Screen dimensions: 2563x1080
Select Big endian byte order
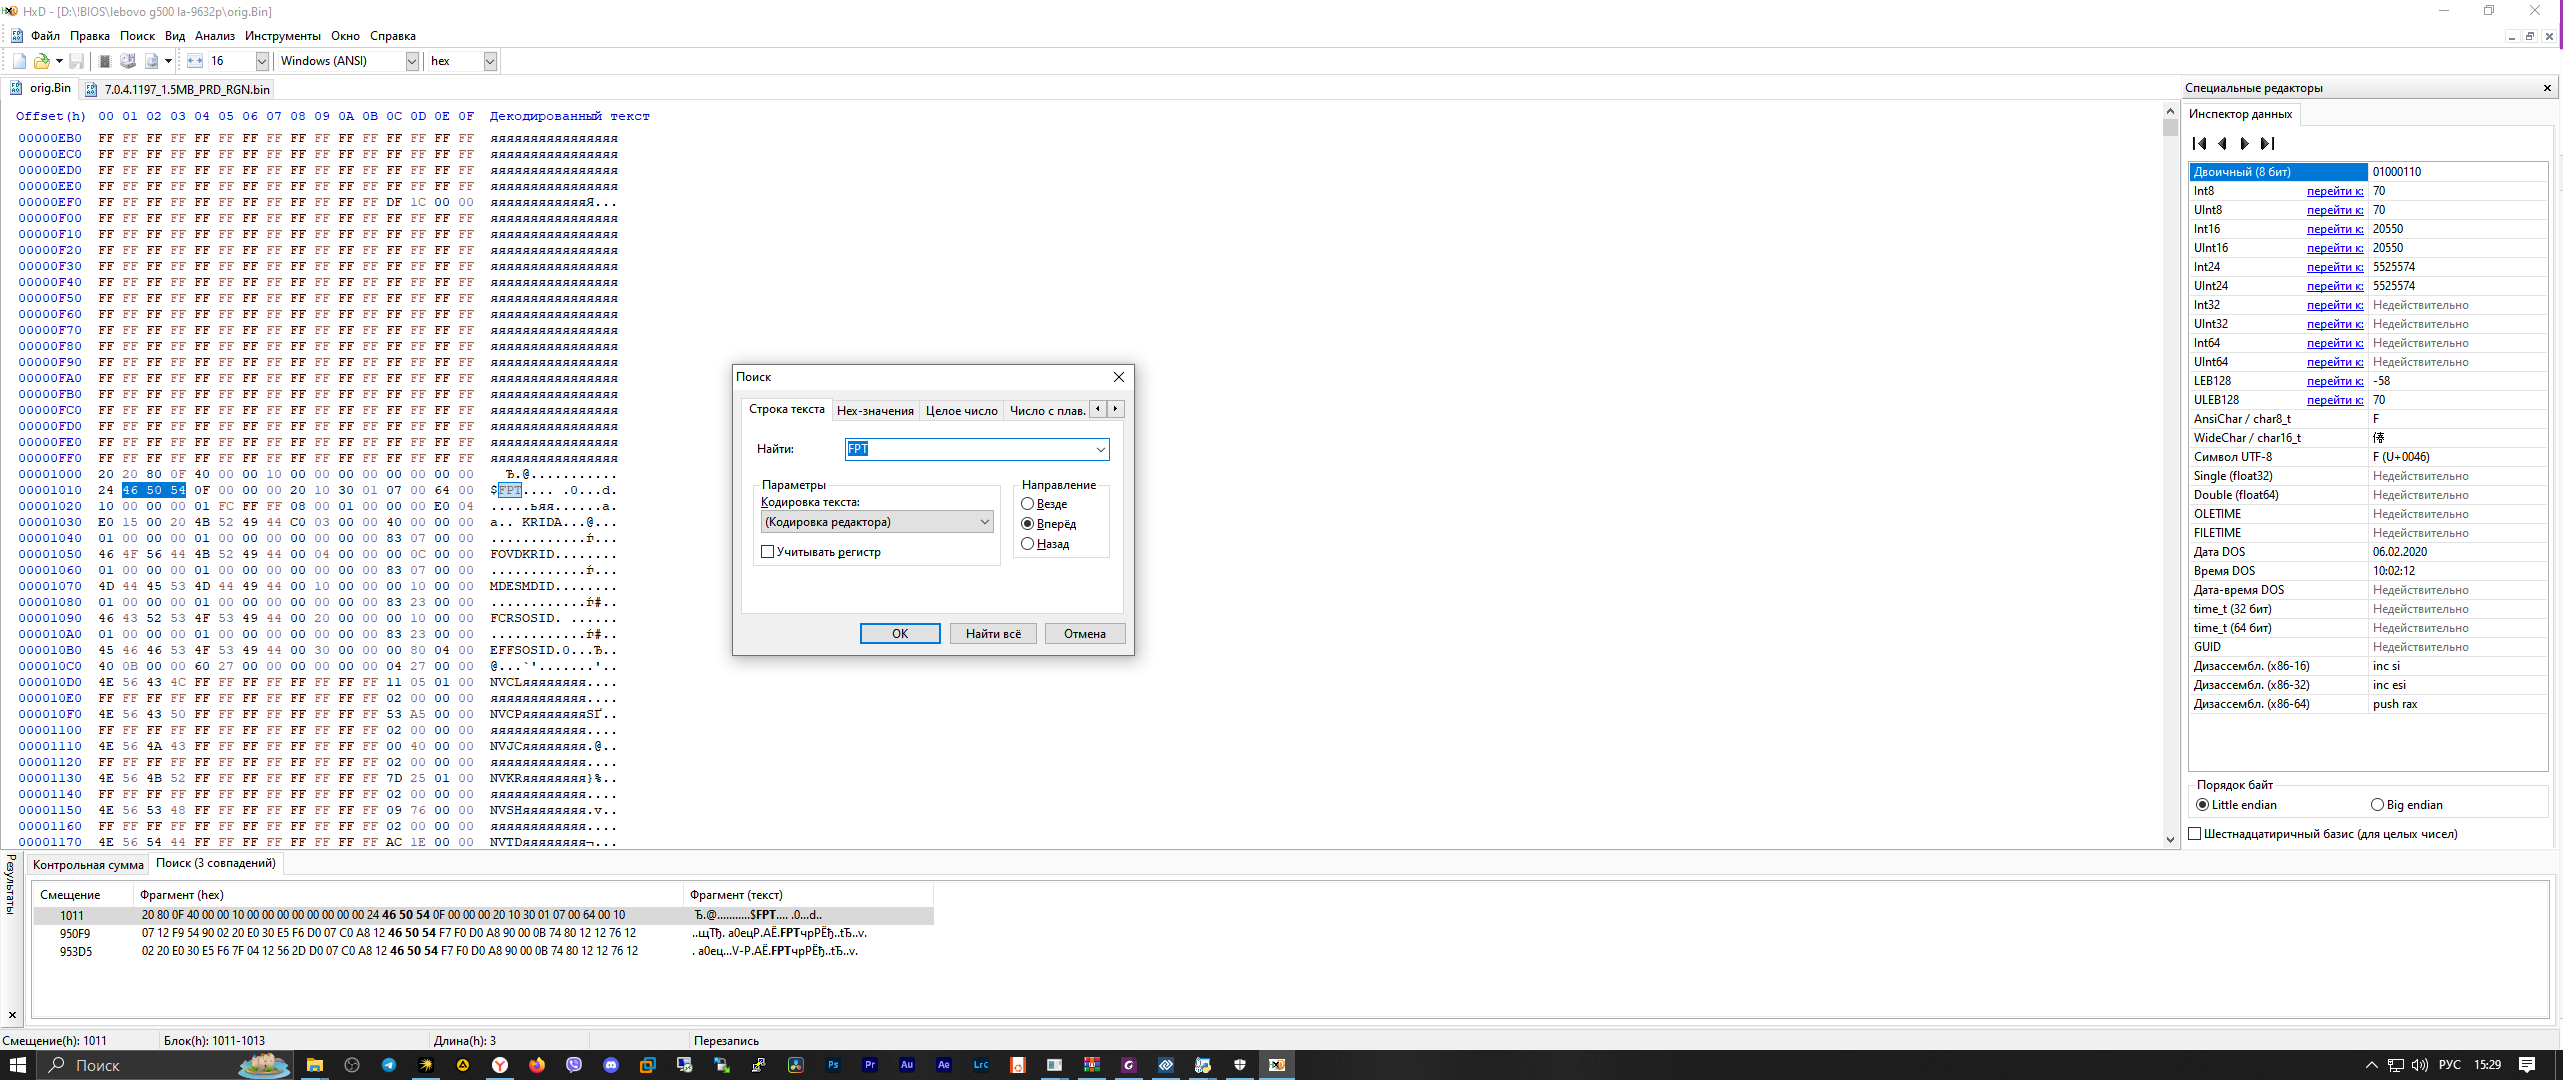pos(2377,805)
